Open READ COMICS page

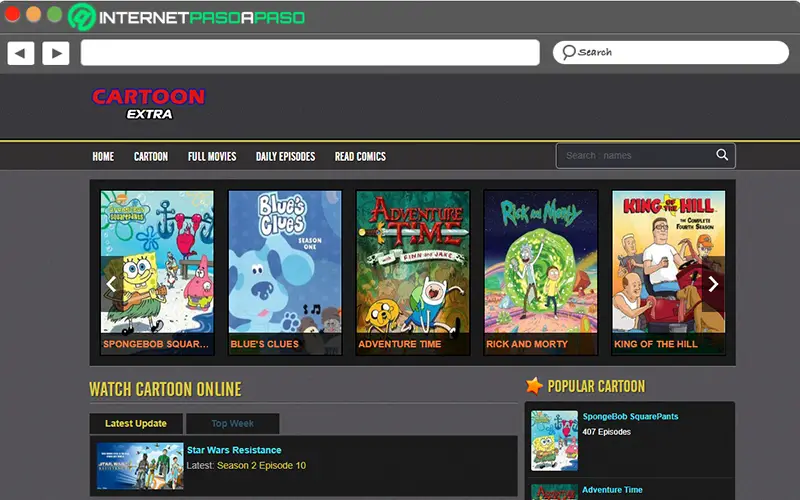360,157
